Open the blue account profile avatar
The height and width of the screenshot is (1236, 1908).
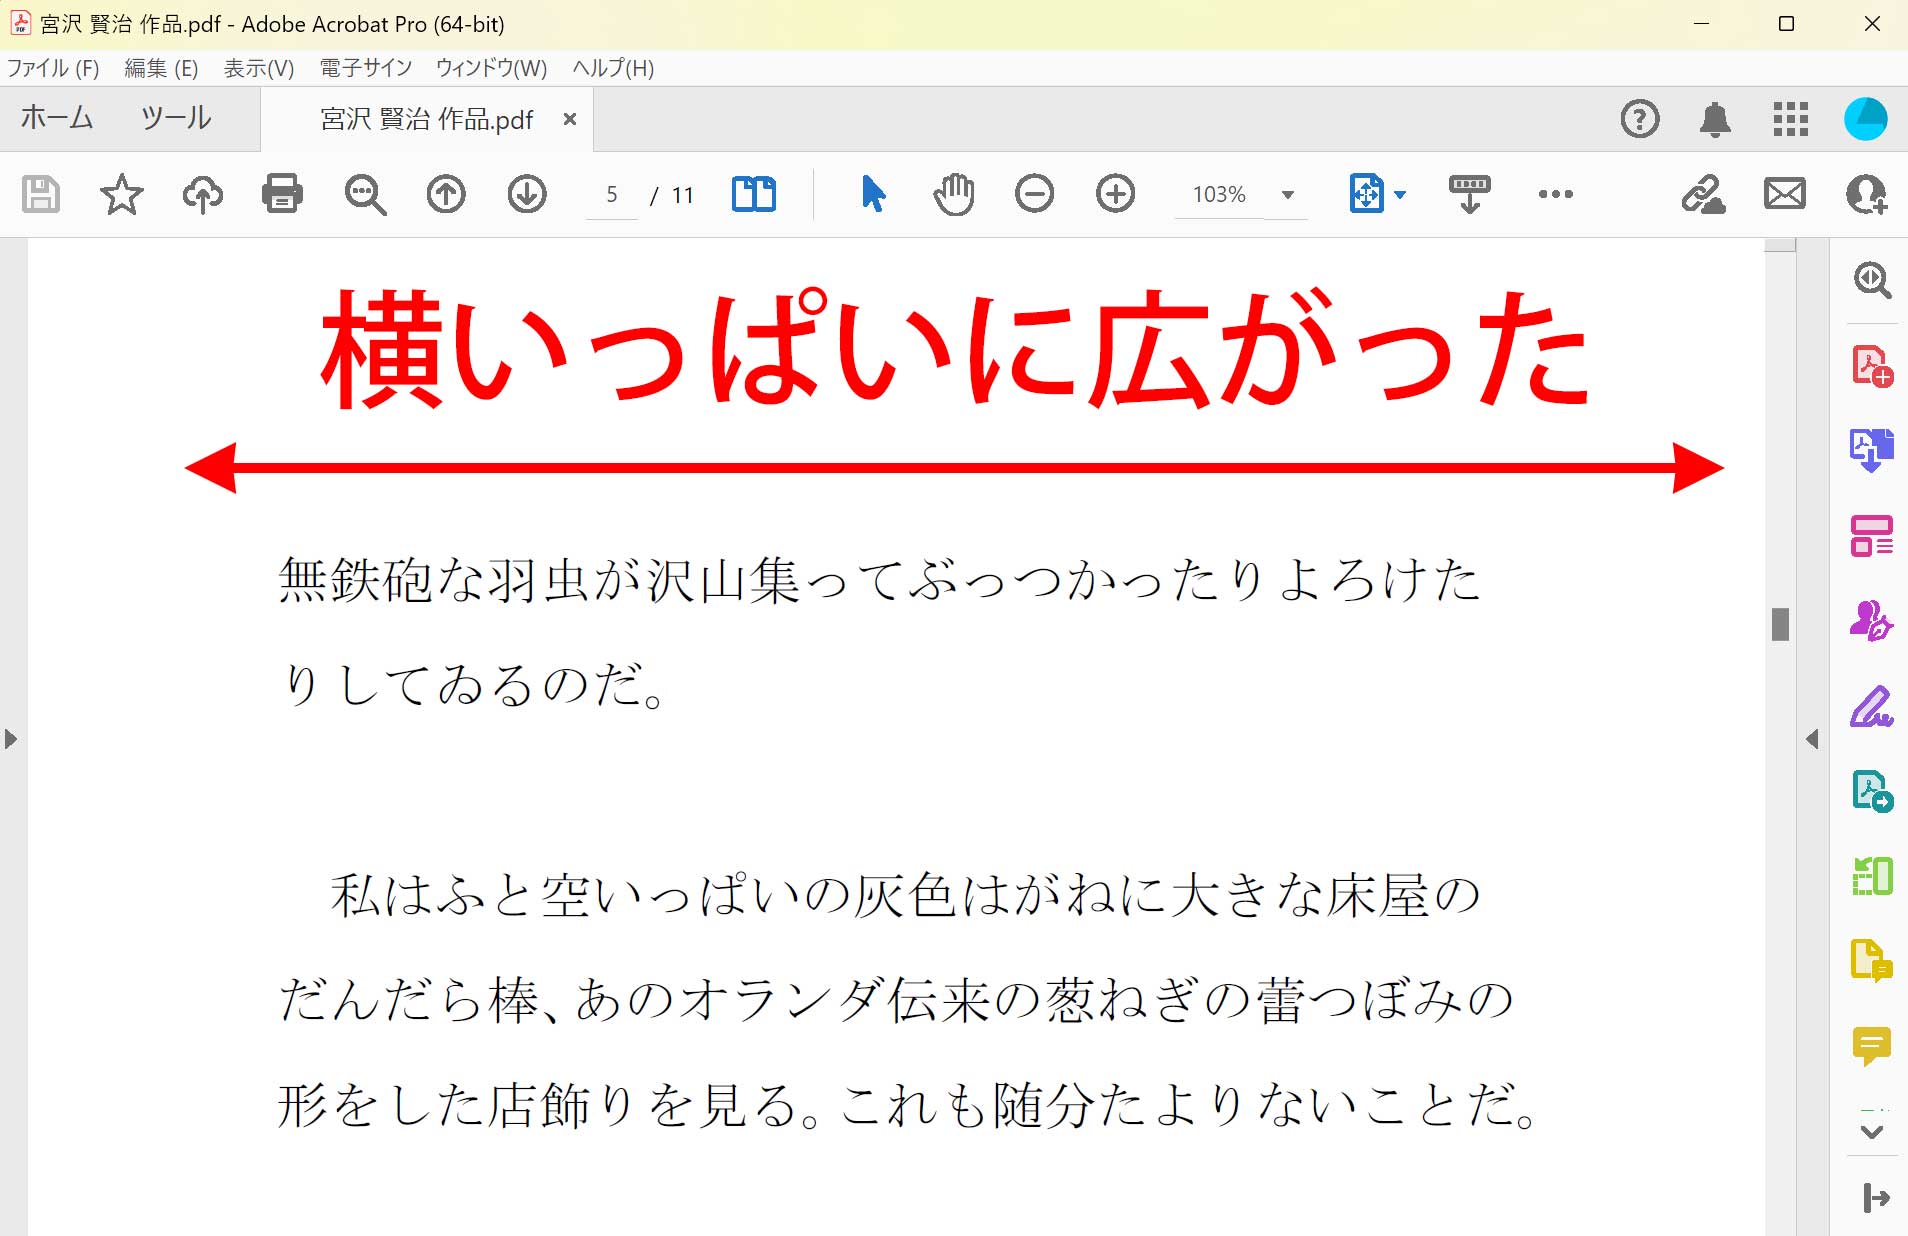(x=1866, y=119)
